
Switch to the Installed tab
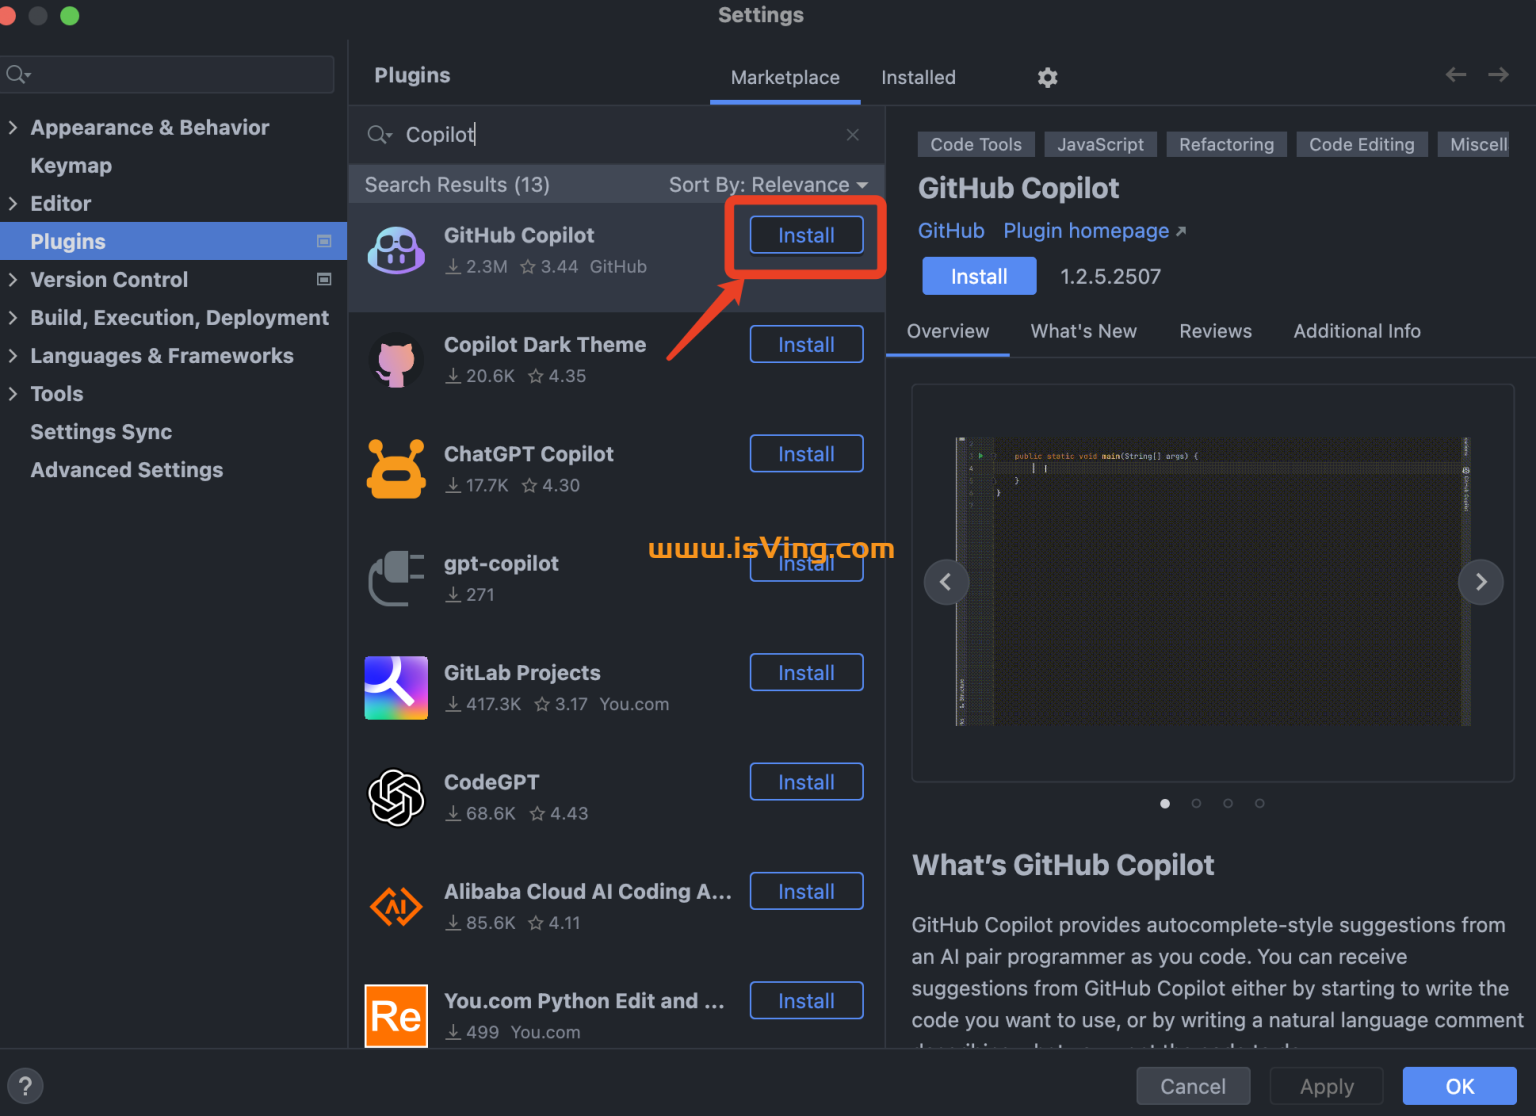point(917,77)
